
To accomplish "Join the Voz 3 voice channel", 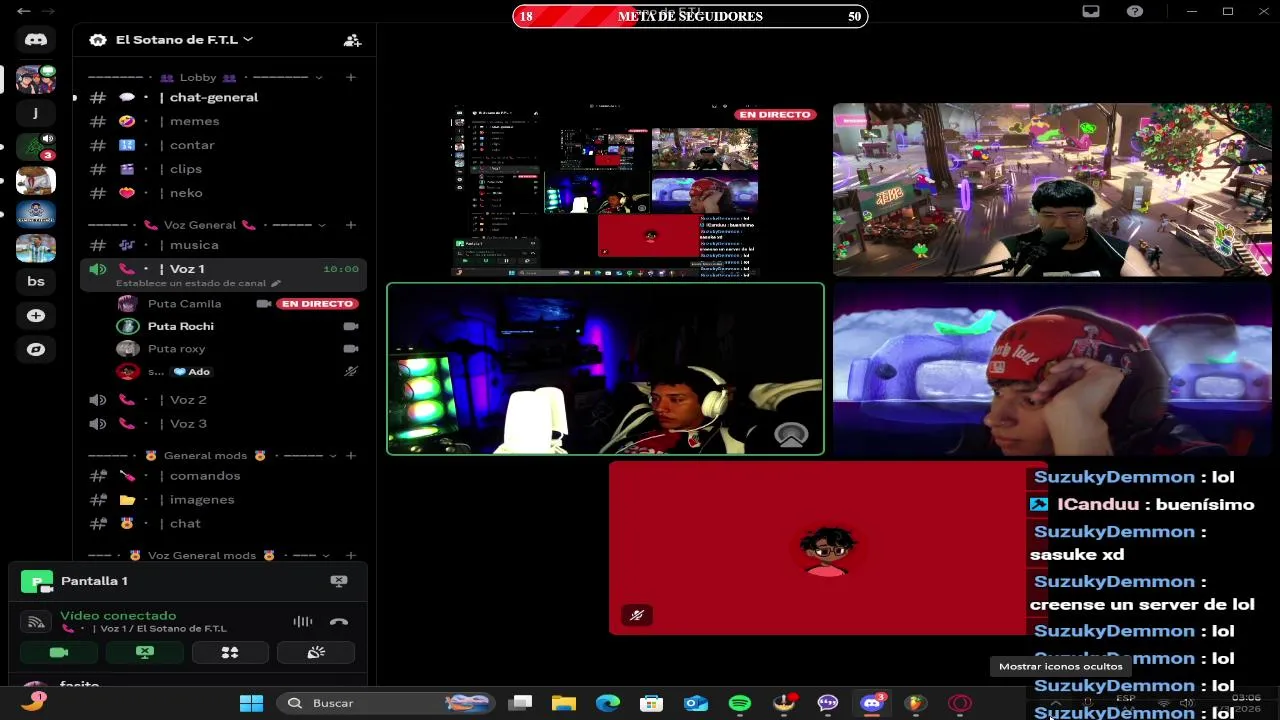I will click(x=222, y=423).
